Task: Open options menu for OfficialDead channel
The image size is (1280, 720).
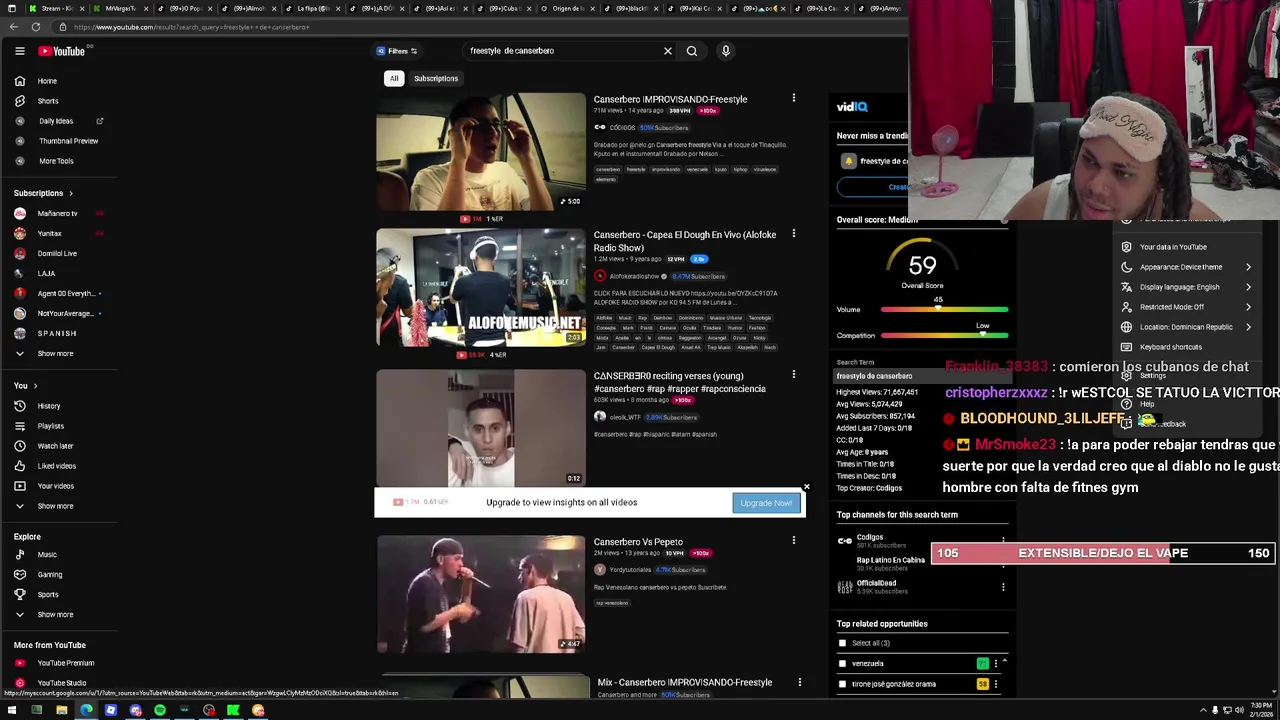Action: (x=1003, y=587)
